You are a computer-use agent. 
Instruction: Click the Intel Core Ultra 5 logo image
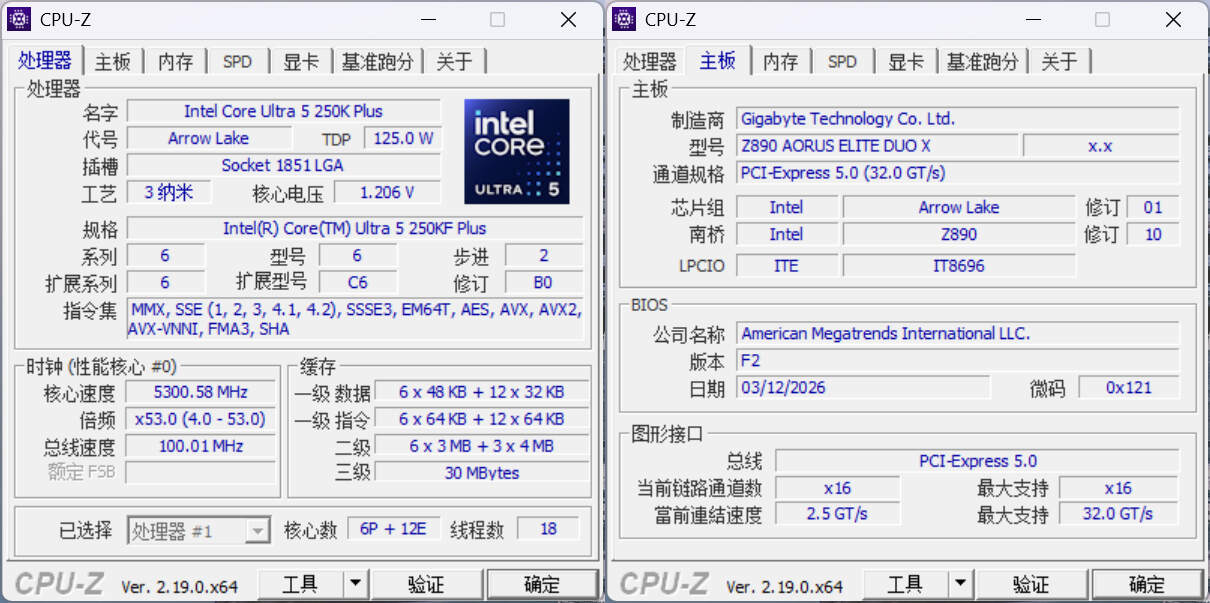coord(517,151)
